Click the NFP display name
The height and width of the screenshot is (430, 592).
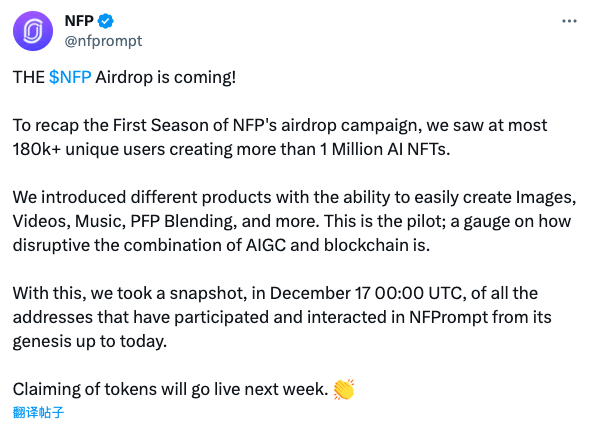pyautogui.click(x=79, y=21)
